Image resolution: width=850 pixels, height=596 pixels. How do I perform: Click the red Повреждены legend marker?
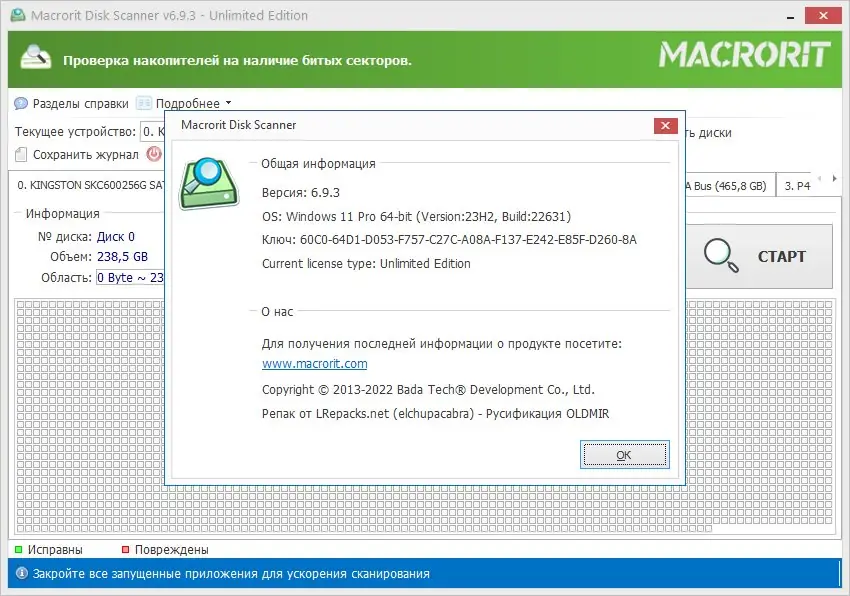pos(125,549)
